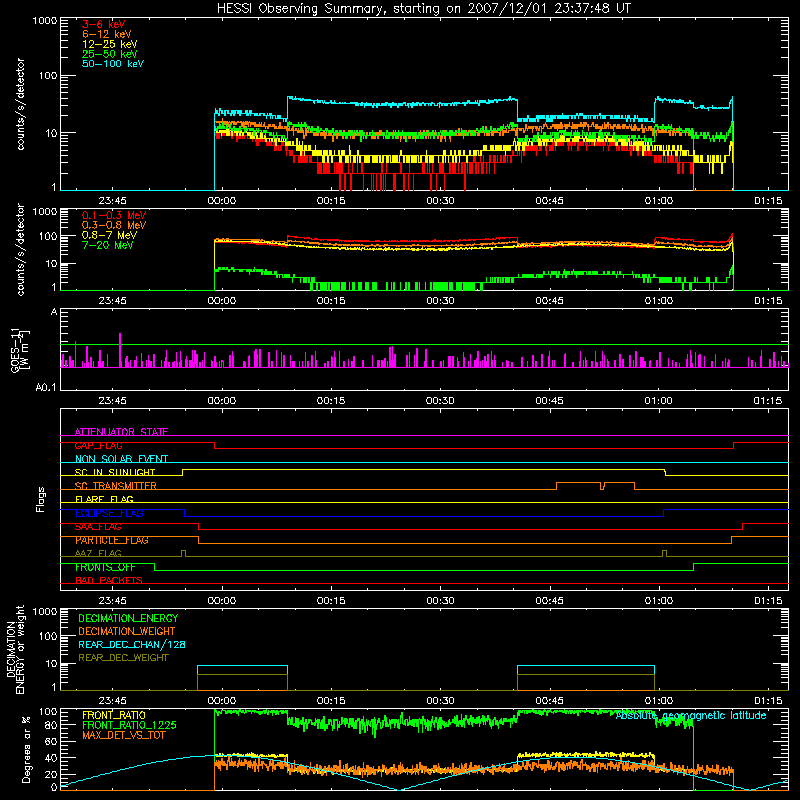Click the DECIMATION_WEIGHT legend entry

[x=127, y=631]
